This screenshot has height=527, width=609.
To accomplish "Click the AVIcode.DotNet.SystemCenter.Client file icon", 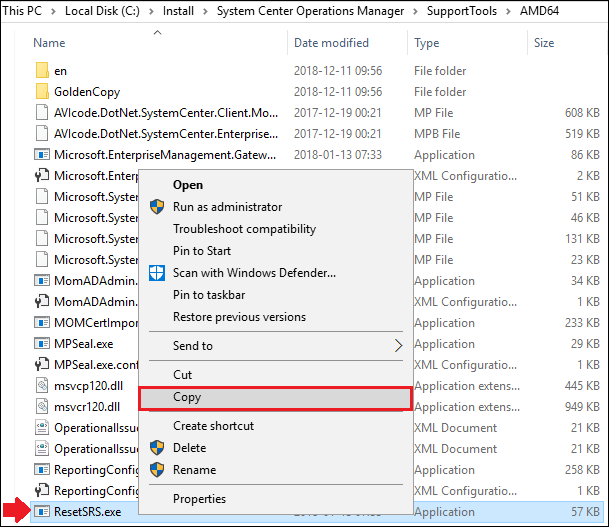I will point(42,113).
